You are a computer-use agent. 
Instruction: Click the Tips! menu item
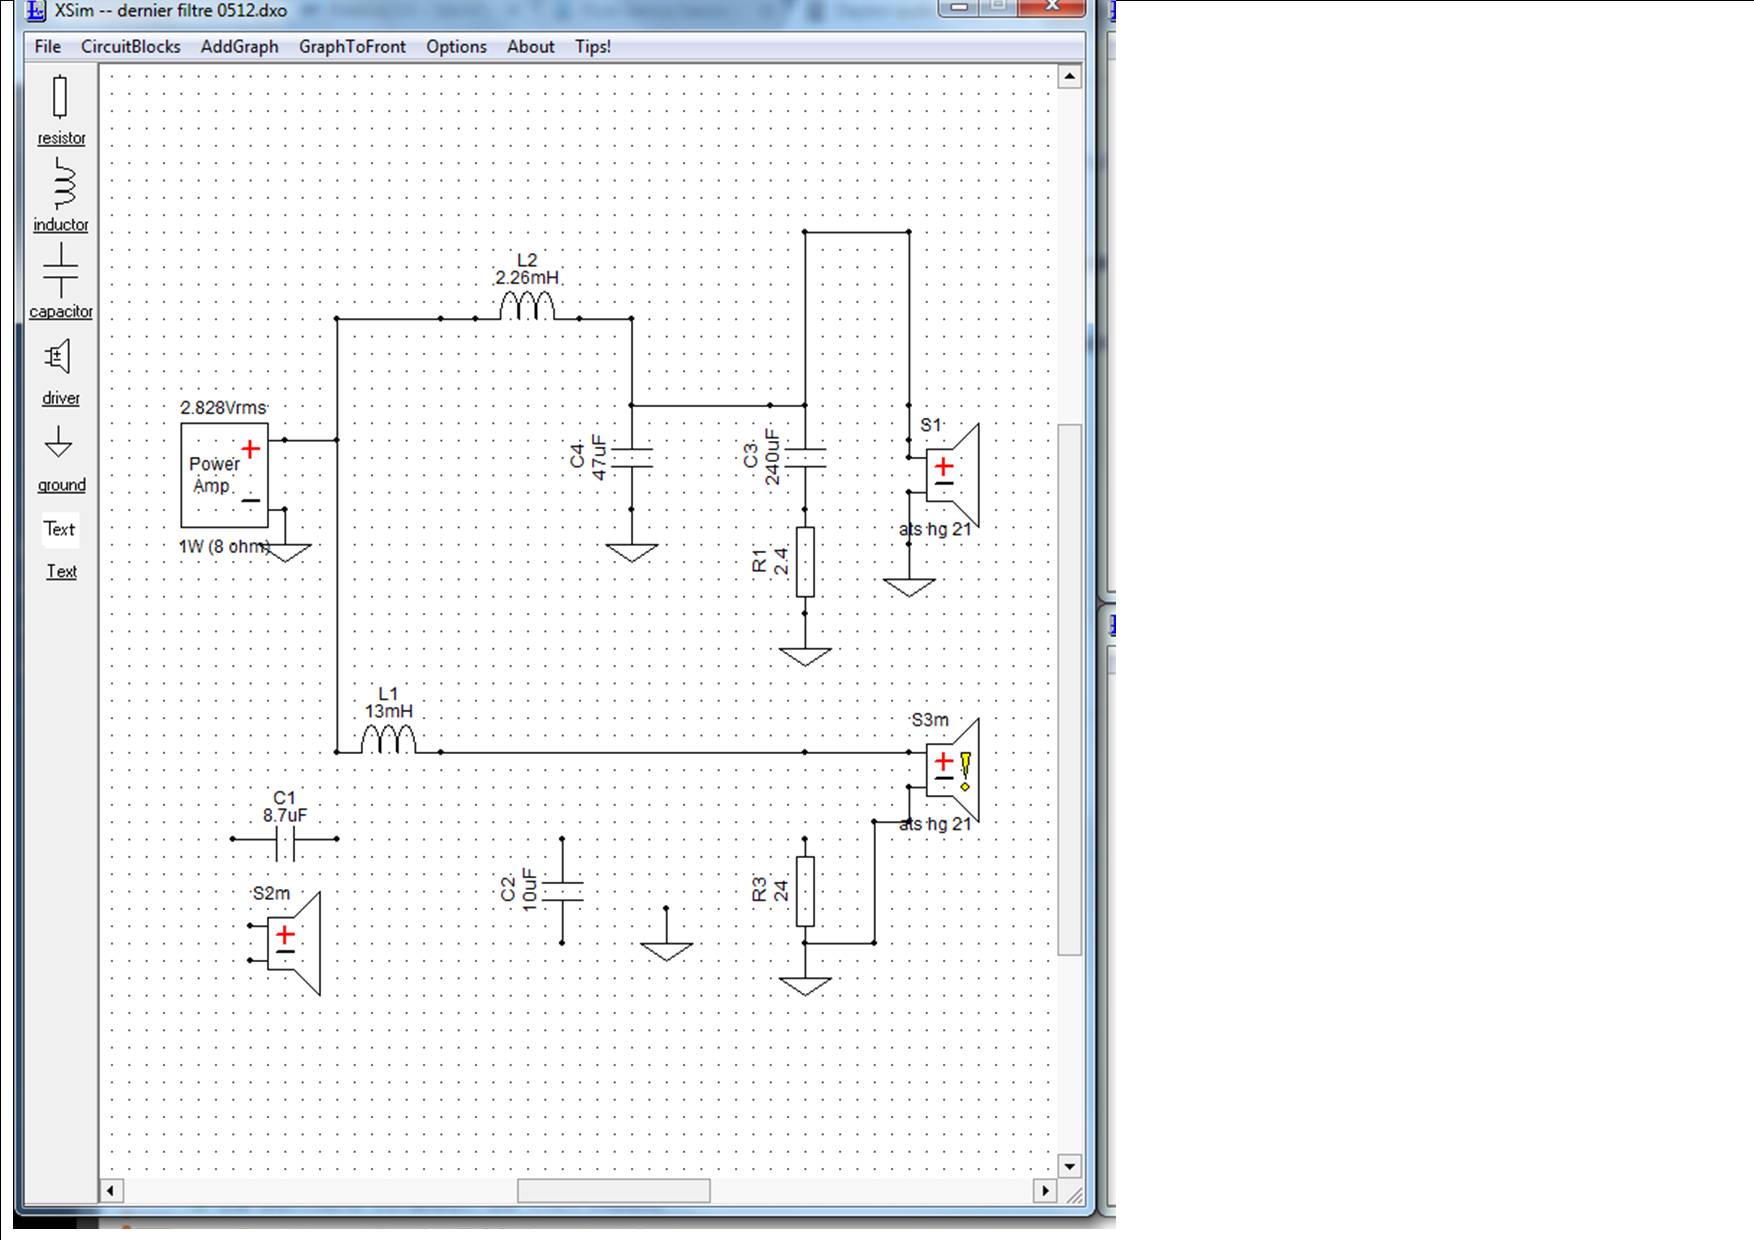[x=593, y=47]
